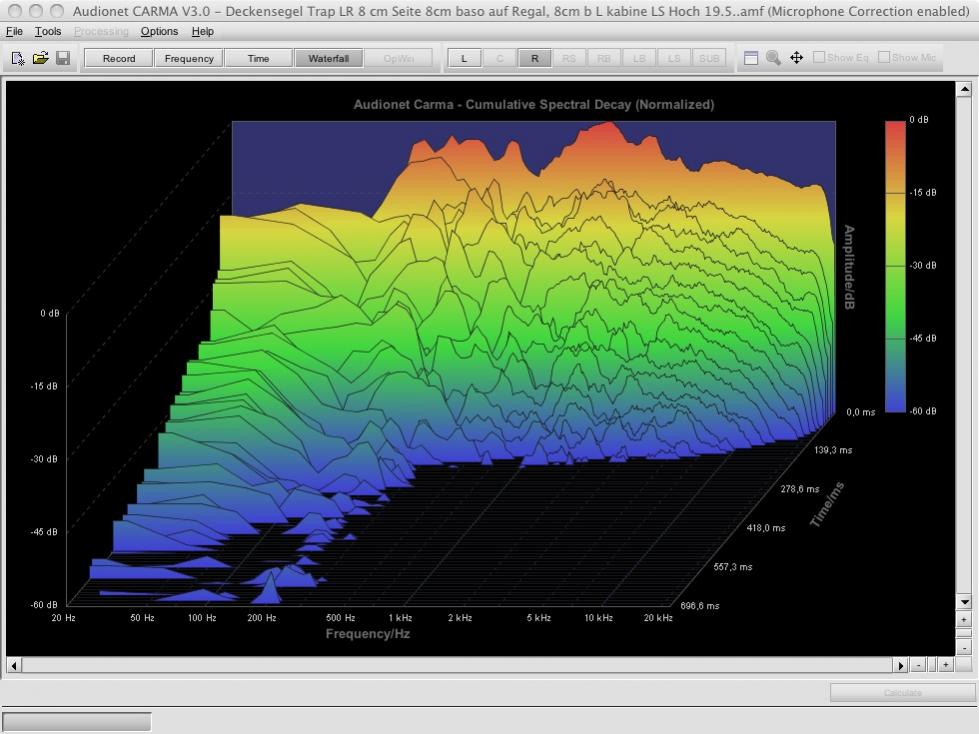Toggle the R channel button
The height and width of the screenshot is (734, 979).
[534, 58]
